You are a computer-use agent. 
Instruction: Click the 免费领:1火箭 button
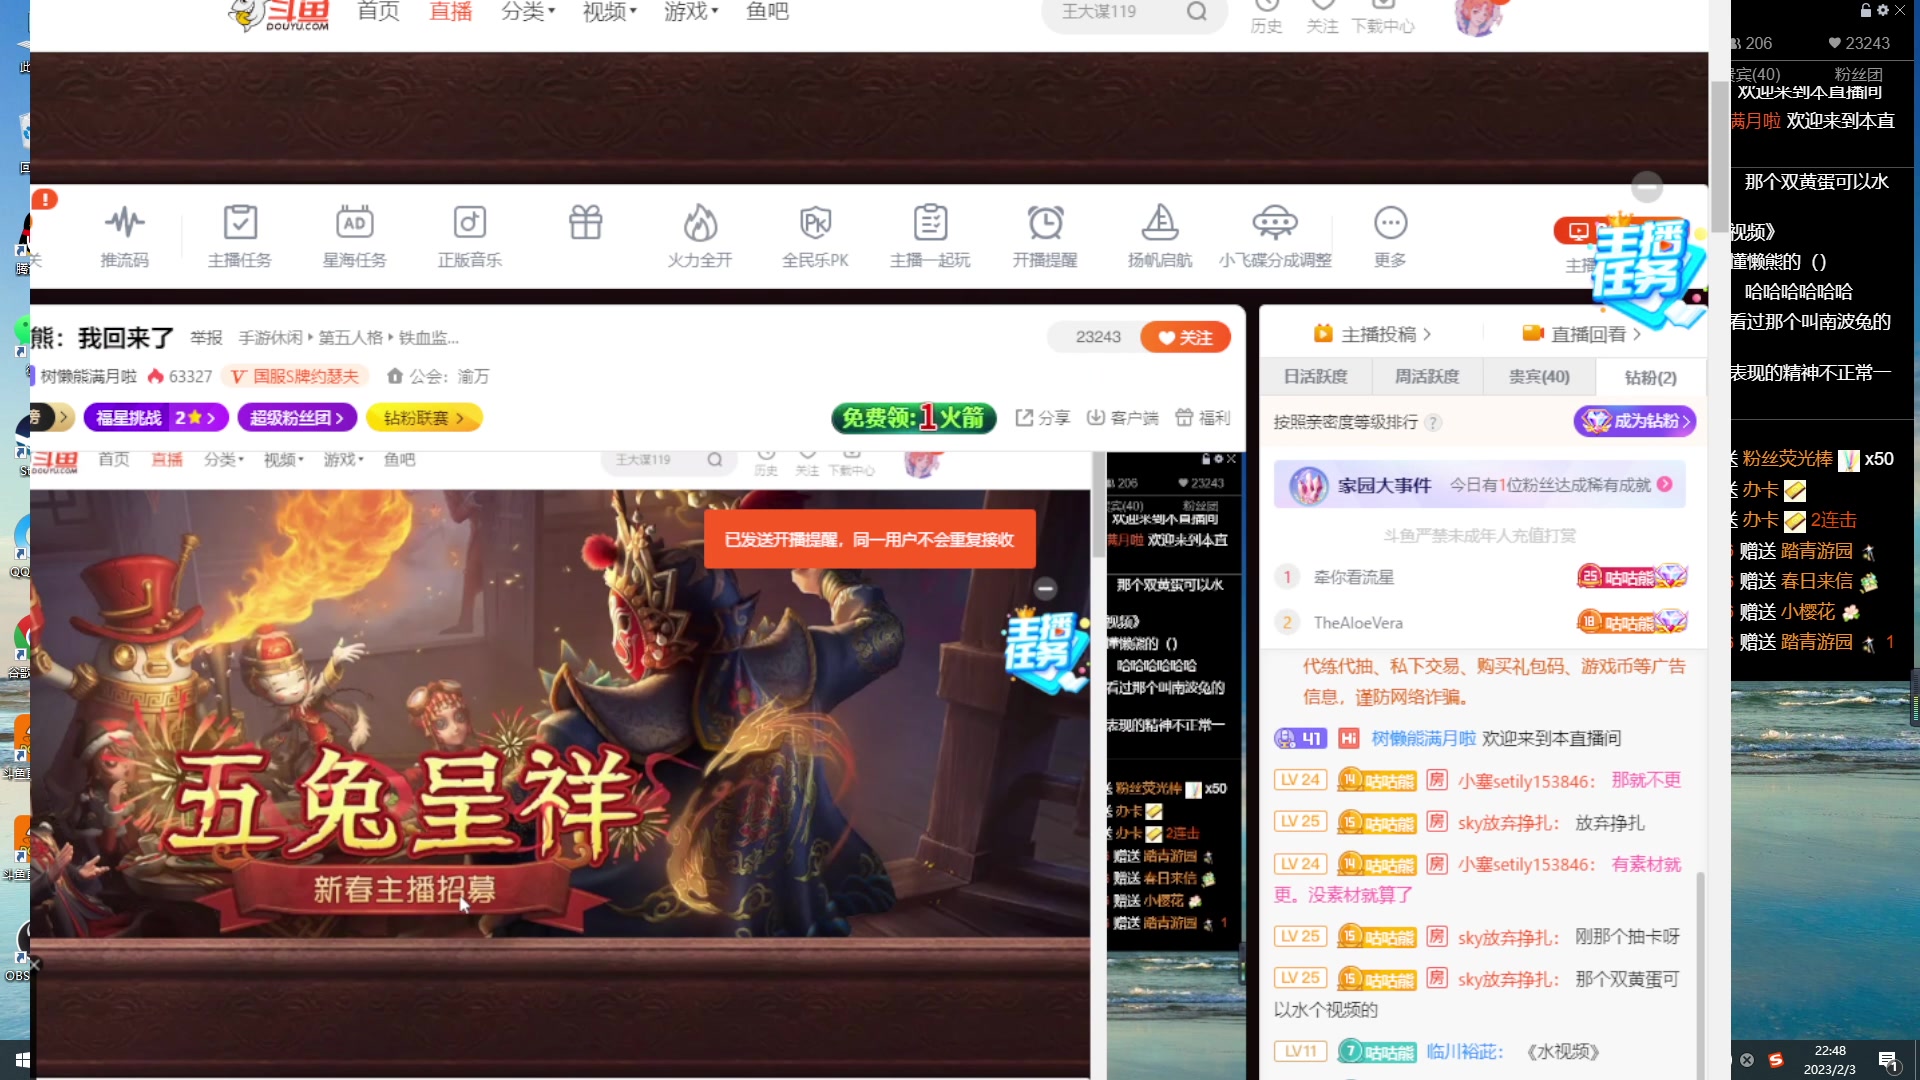(914, 418)
